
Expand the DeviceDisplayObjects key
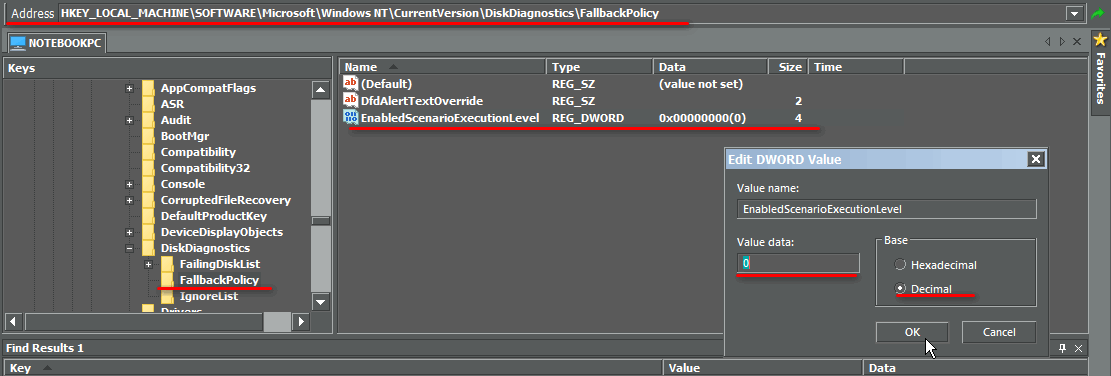129,232
